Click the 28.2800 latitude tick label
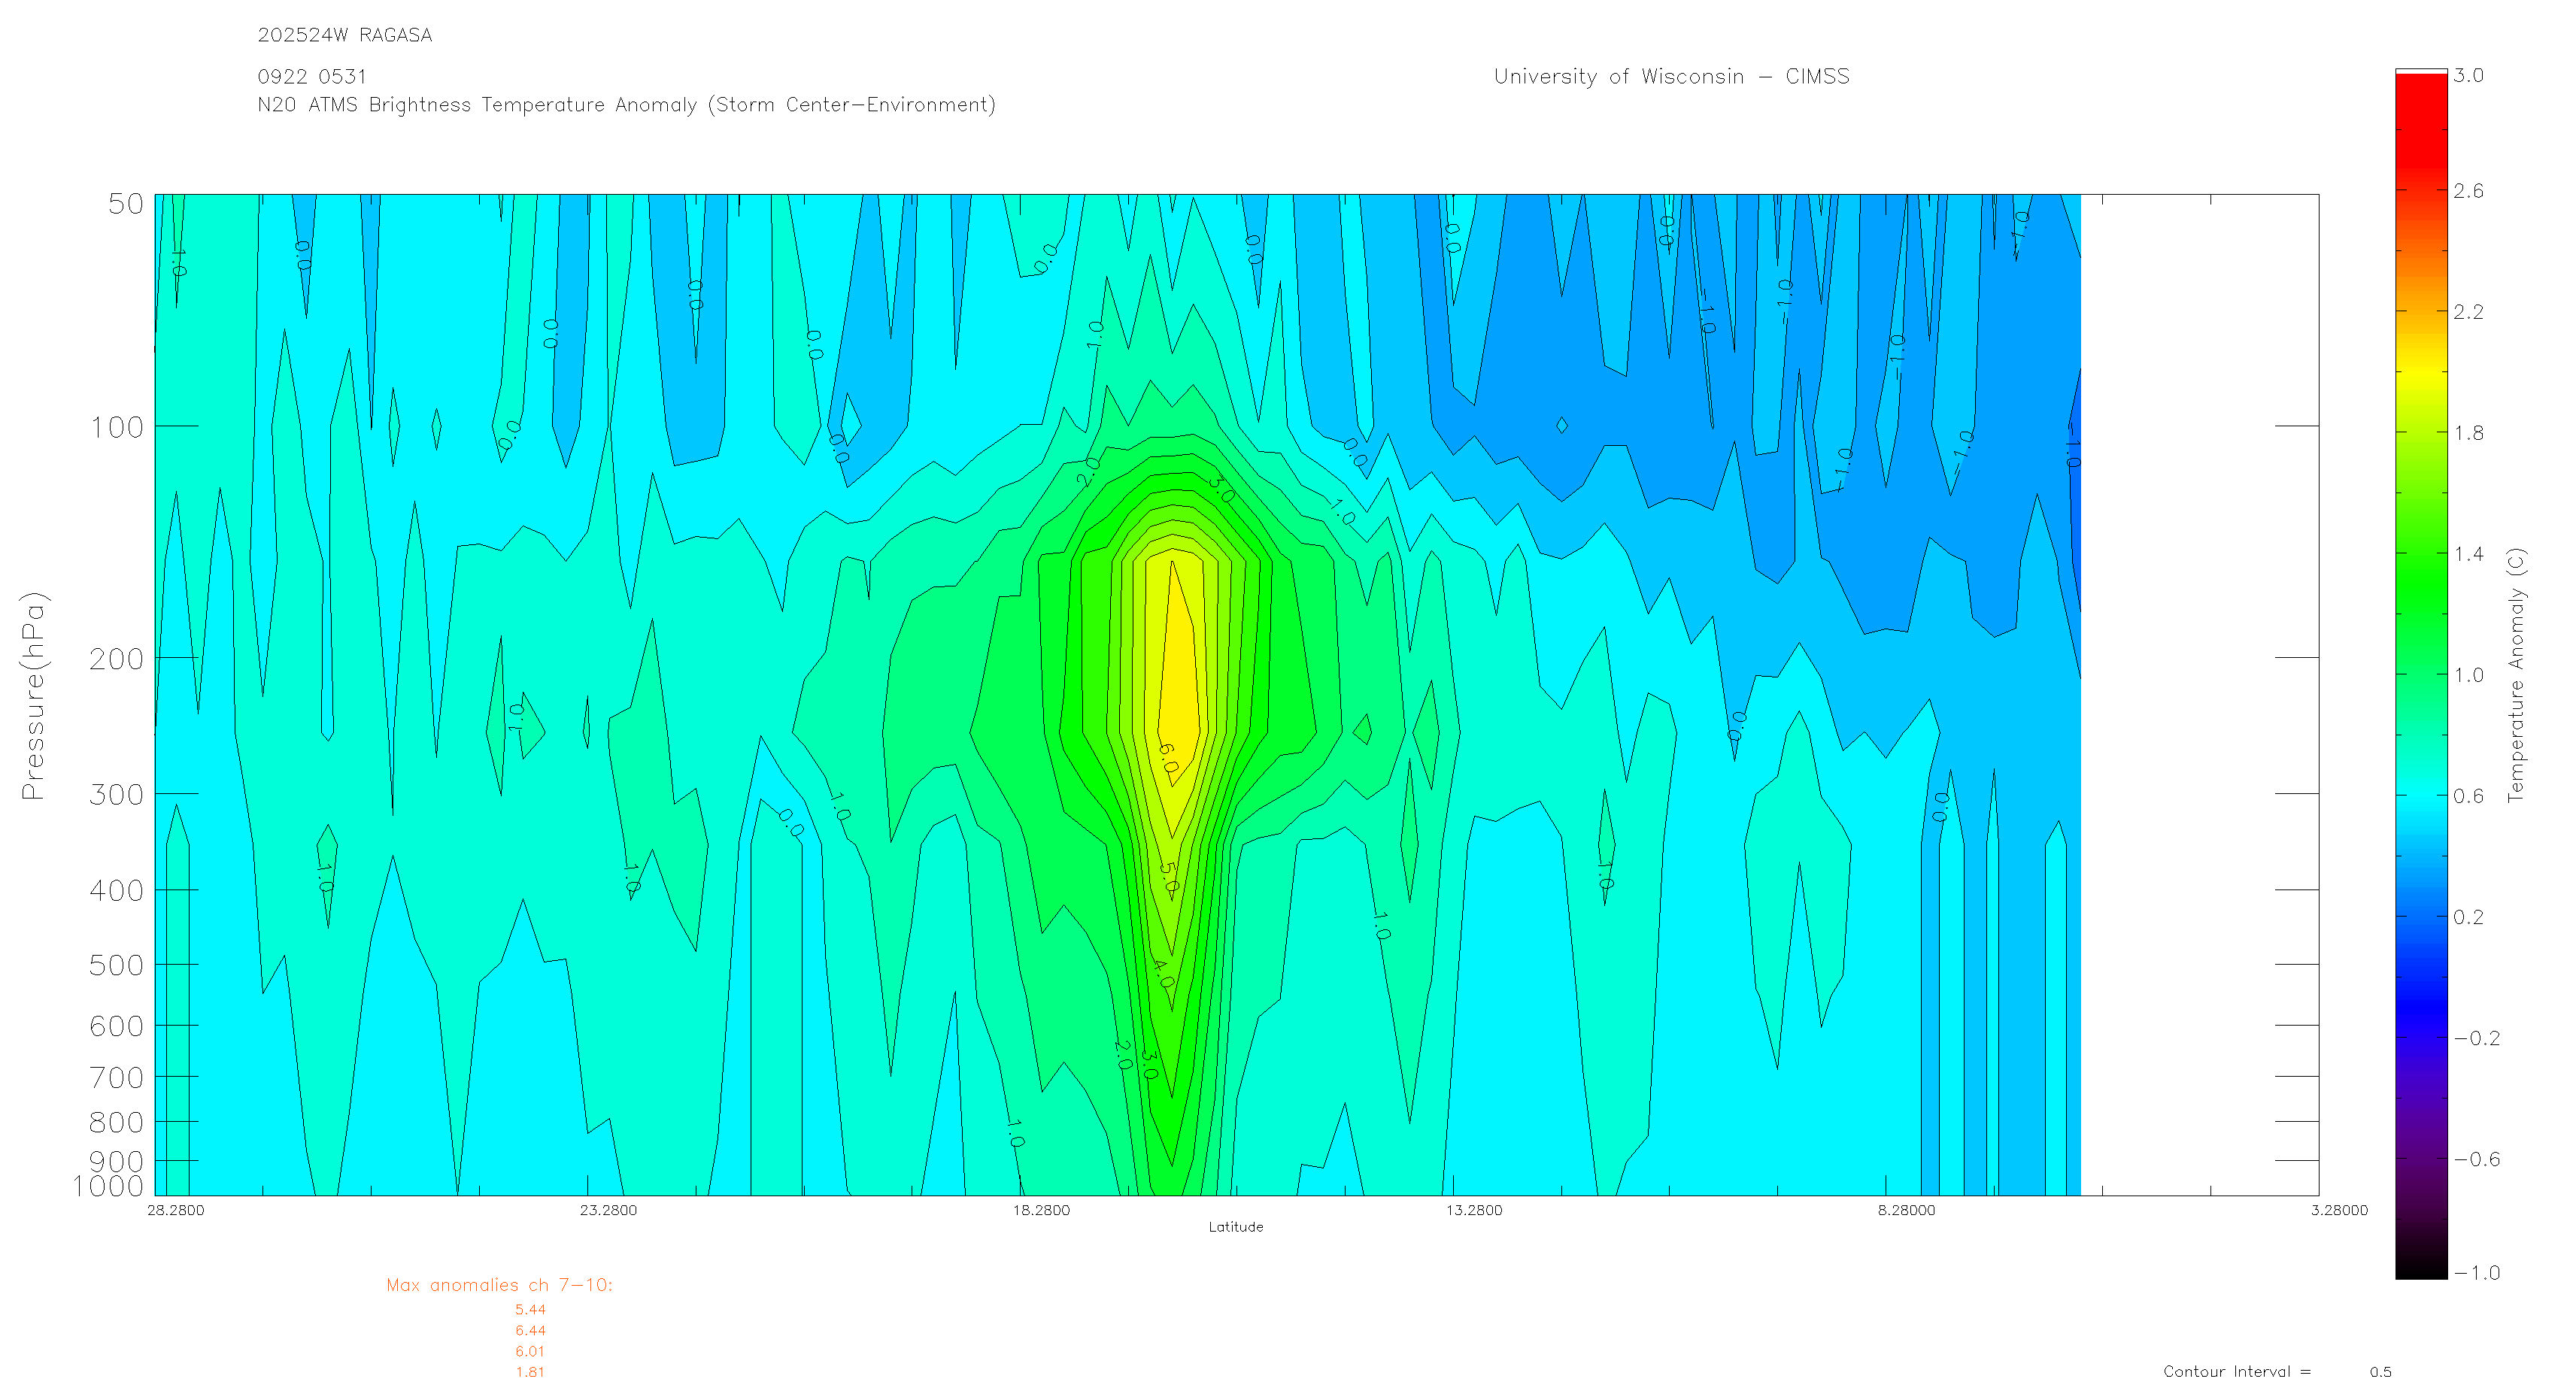The image size is (2576, 1391). 175,1211
